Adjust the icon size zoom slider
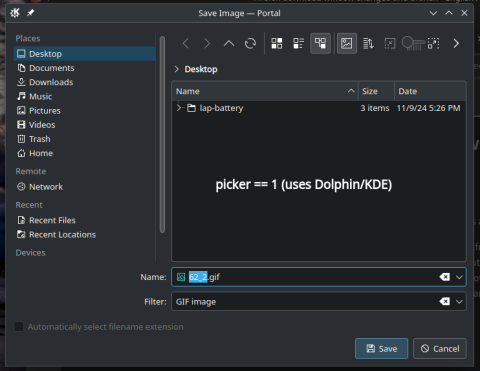Image resolution: width=480 pixels, height=371 pixels. coord(413,43)
